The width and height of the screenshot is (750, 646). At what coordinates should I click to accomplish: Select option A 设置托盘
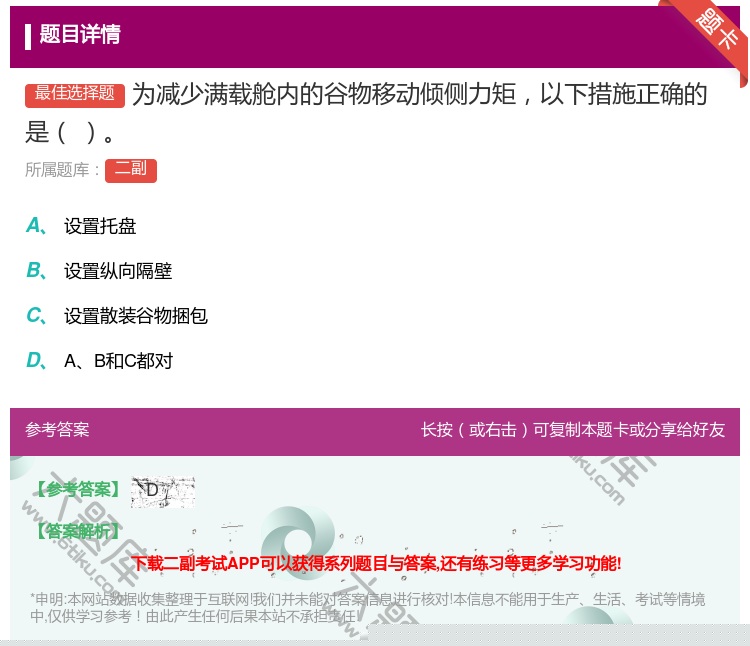(81, 226)
